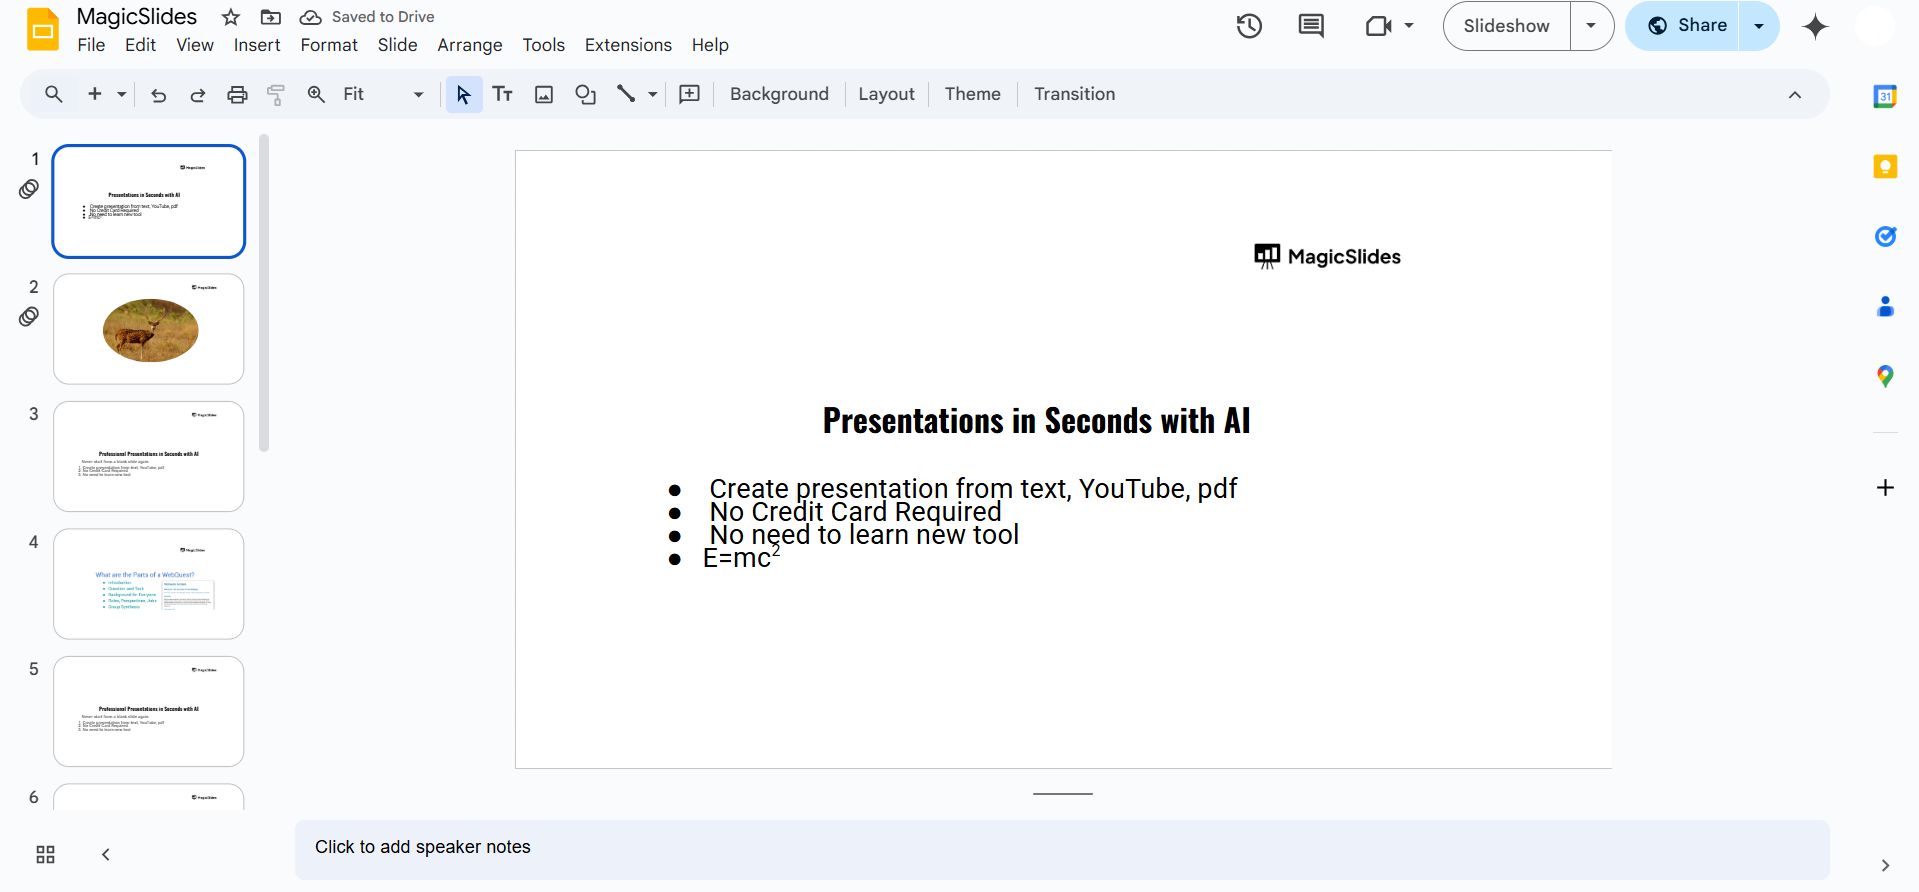Open the Tools menu

click(544, 45)
